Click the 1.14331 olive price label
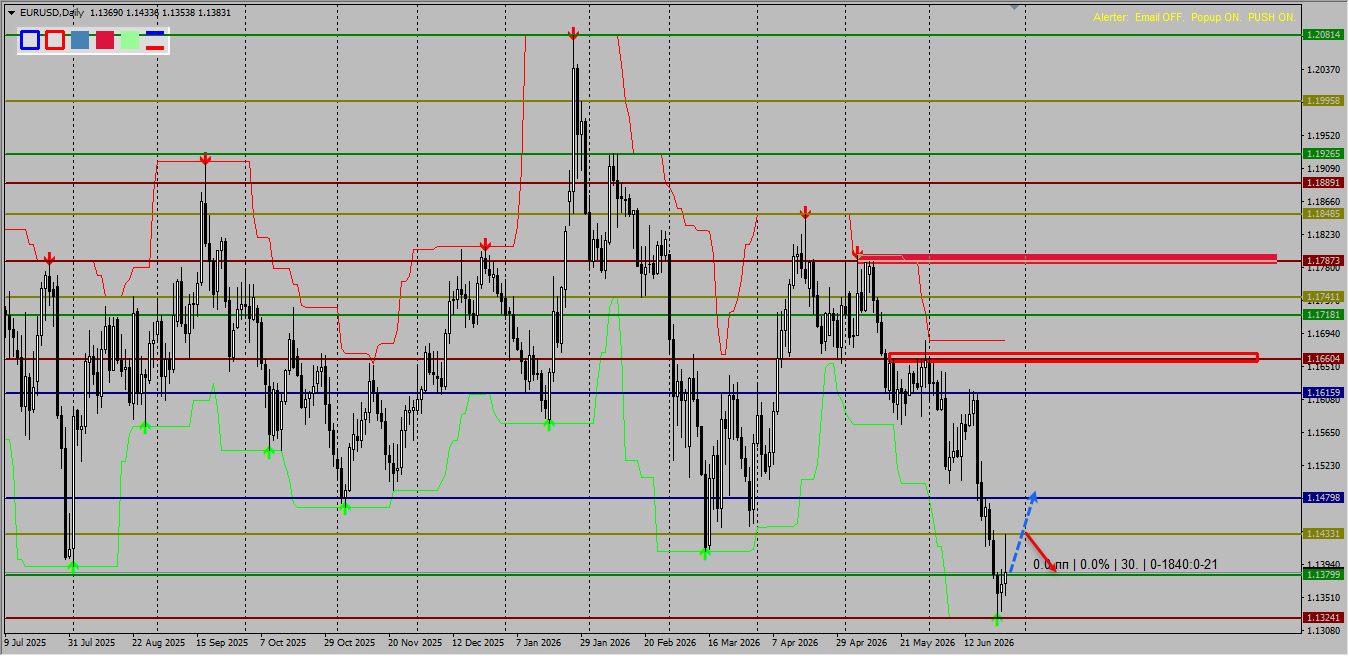The height and width of the screenshot is (656, 1349). [1324, 534]
